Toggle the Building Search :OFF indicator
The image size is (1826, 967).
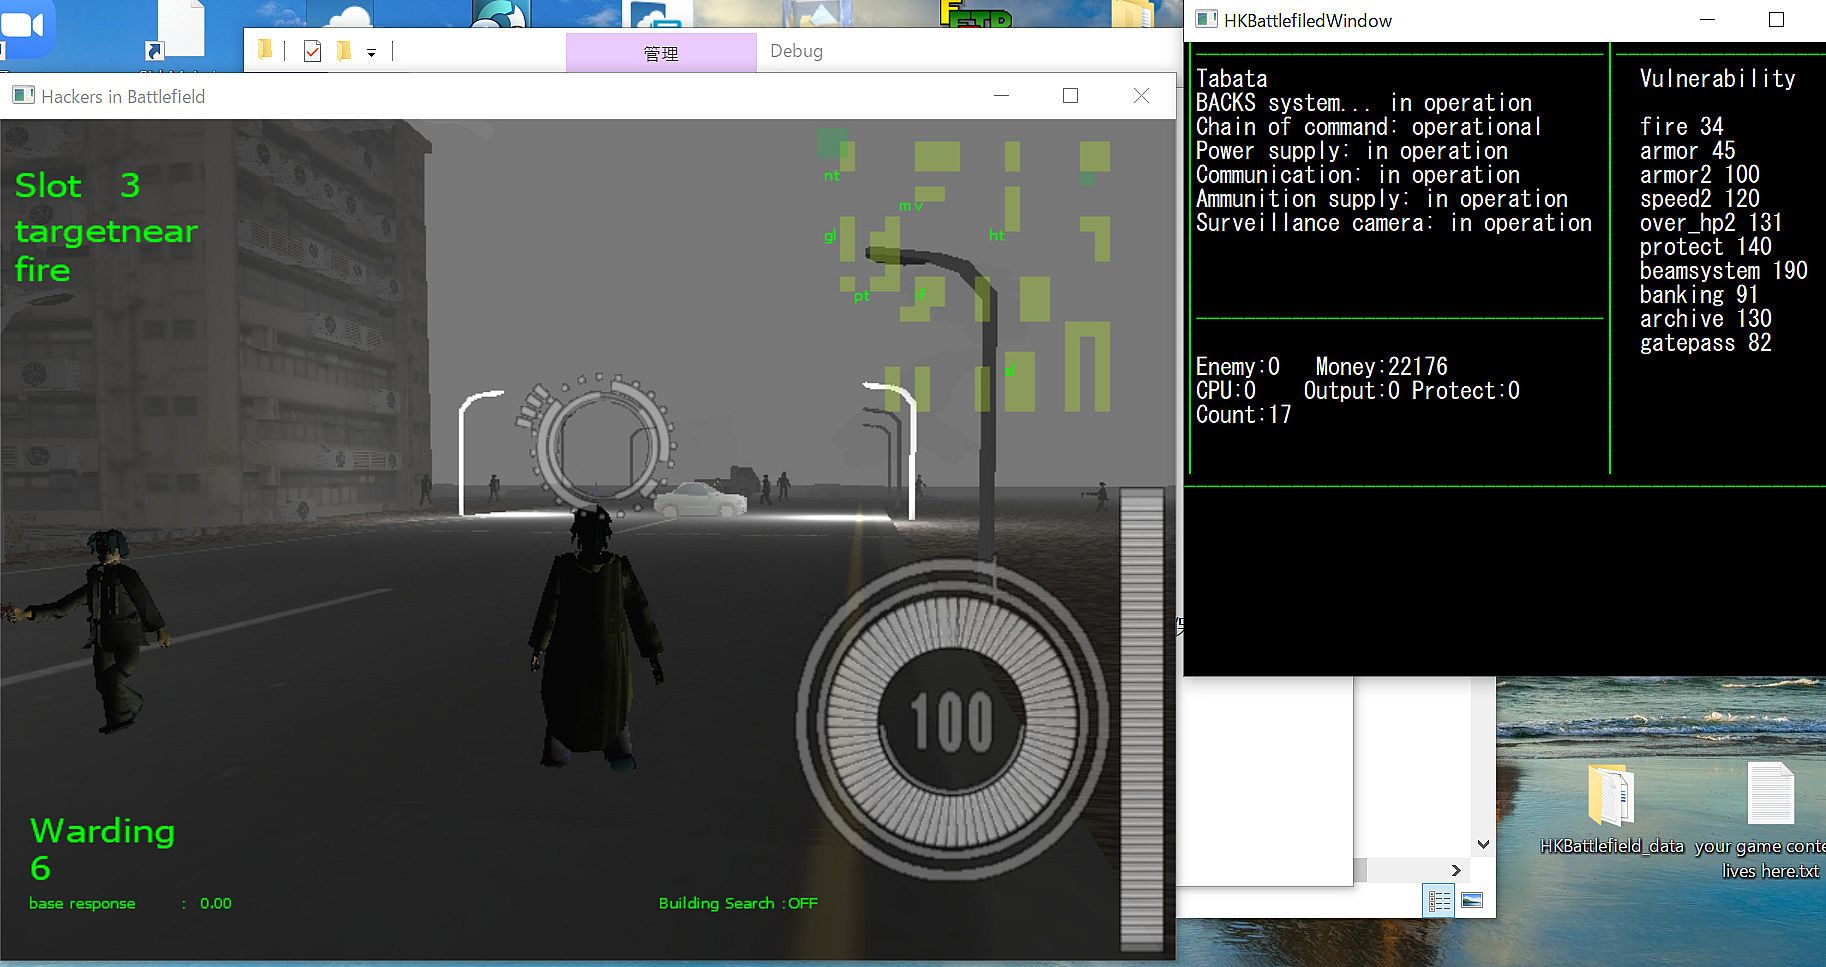coord(737,903)
